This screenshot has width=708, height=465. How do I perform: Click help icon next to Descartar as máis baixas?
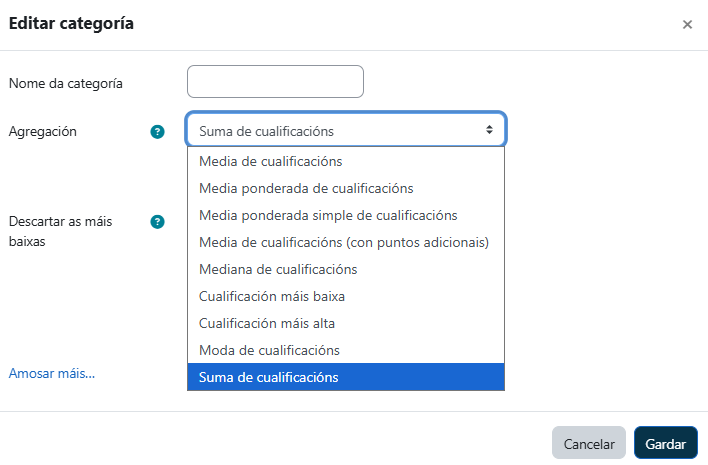(157, 222)
